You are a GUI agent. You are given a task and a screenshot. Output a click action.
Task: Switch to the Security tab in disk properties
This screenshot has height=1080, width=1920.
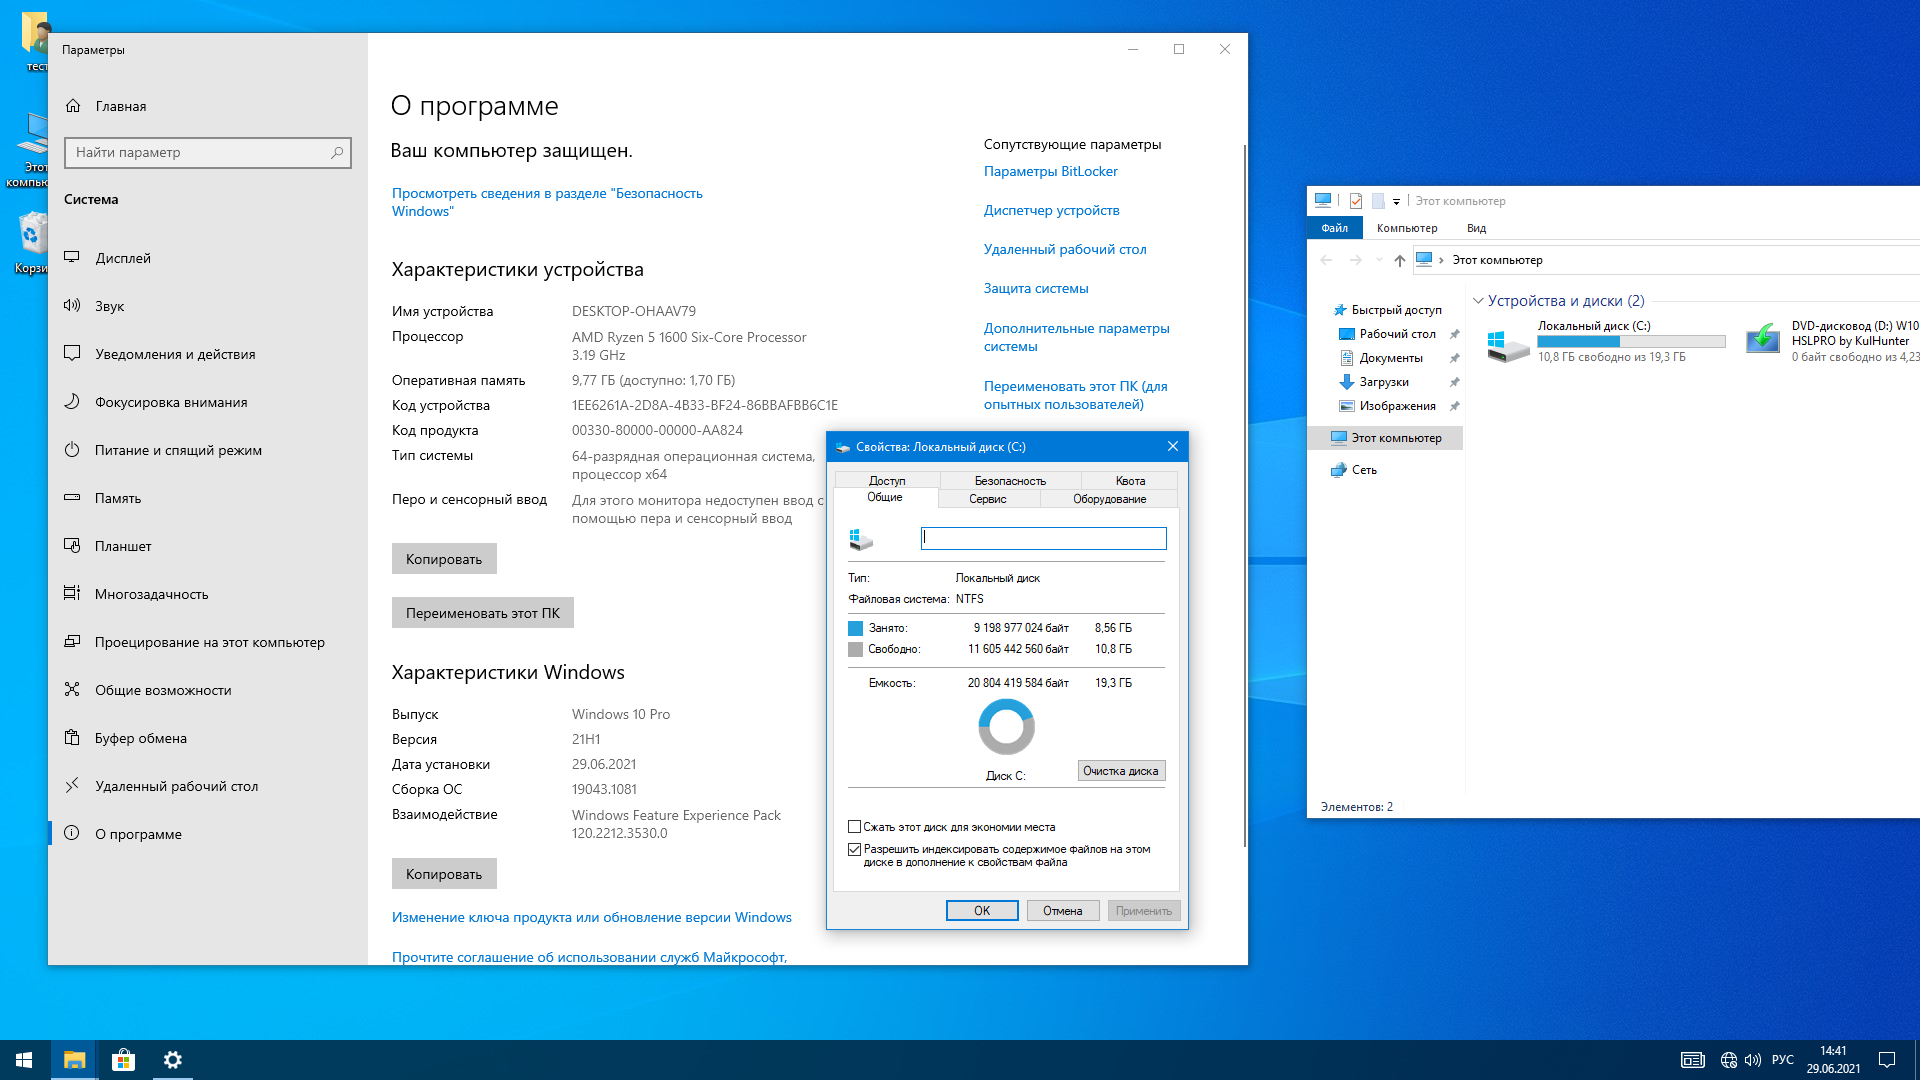(x=1010, y=481)
